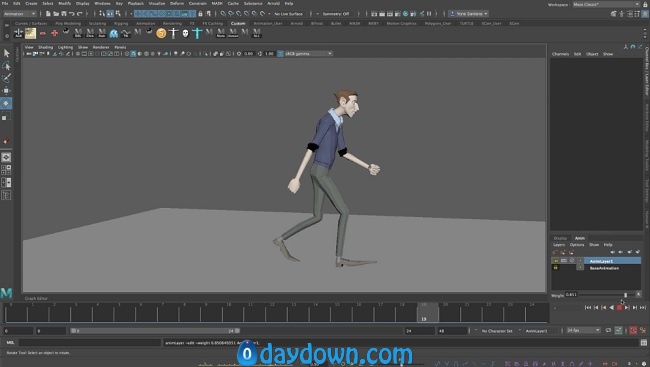Open the Deform menu
Screen dimensions: 650x367
177,3
